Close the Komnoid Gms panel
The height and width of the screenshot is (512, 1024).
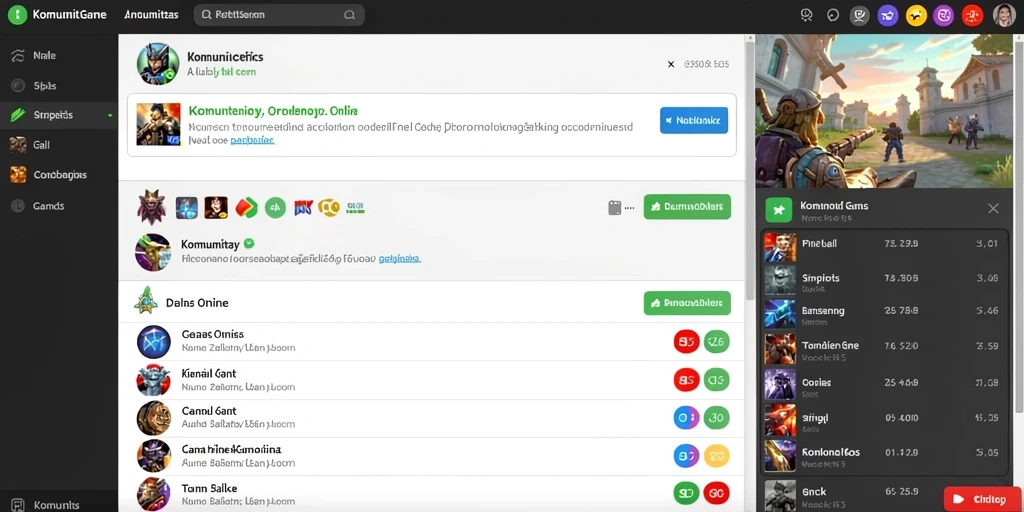[993, 209]
